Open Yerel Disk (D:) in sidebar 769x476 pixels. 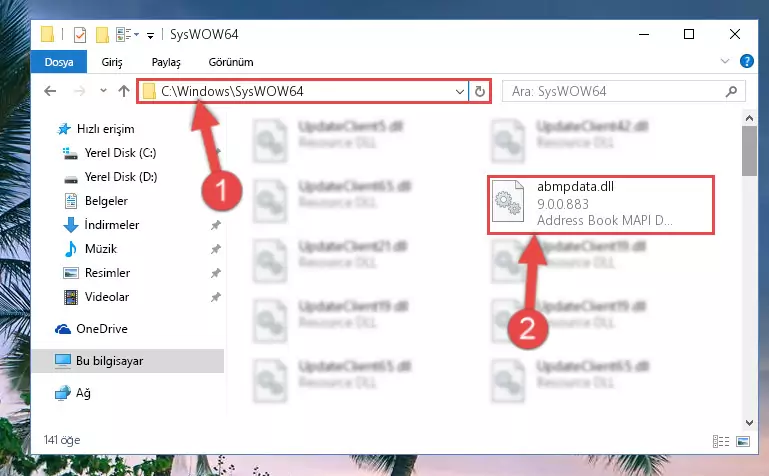tap(121, 177)
